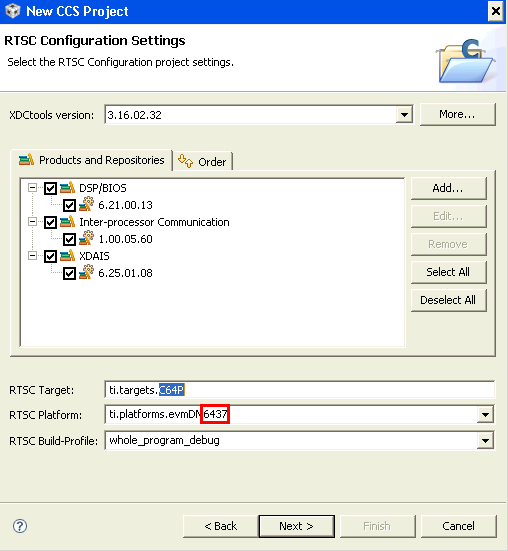Select the 6.25.01.08 version label
The width and height of the screenshot is (508, 551).
tap(125, 273)
